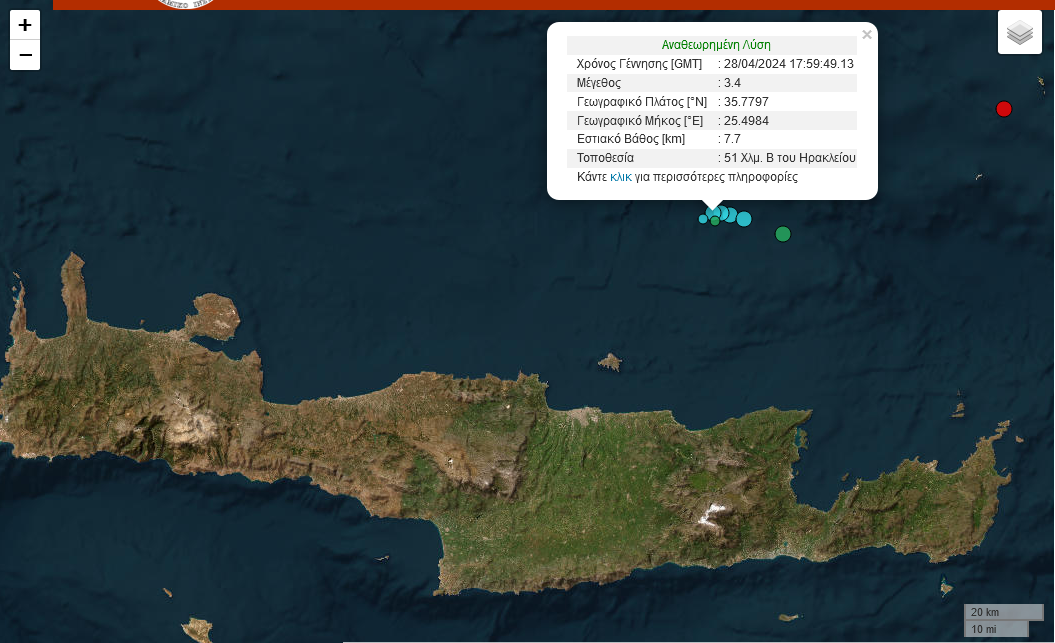Select the latitude value 35.7797
Image resolution: width=1055 pixels, height=643 pixels.
(x=745, y=102)
